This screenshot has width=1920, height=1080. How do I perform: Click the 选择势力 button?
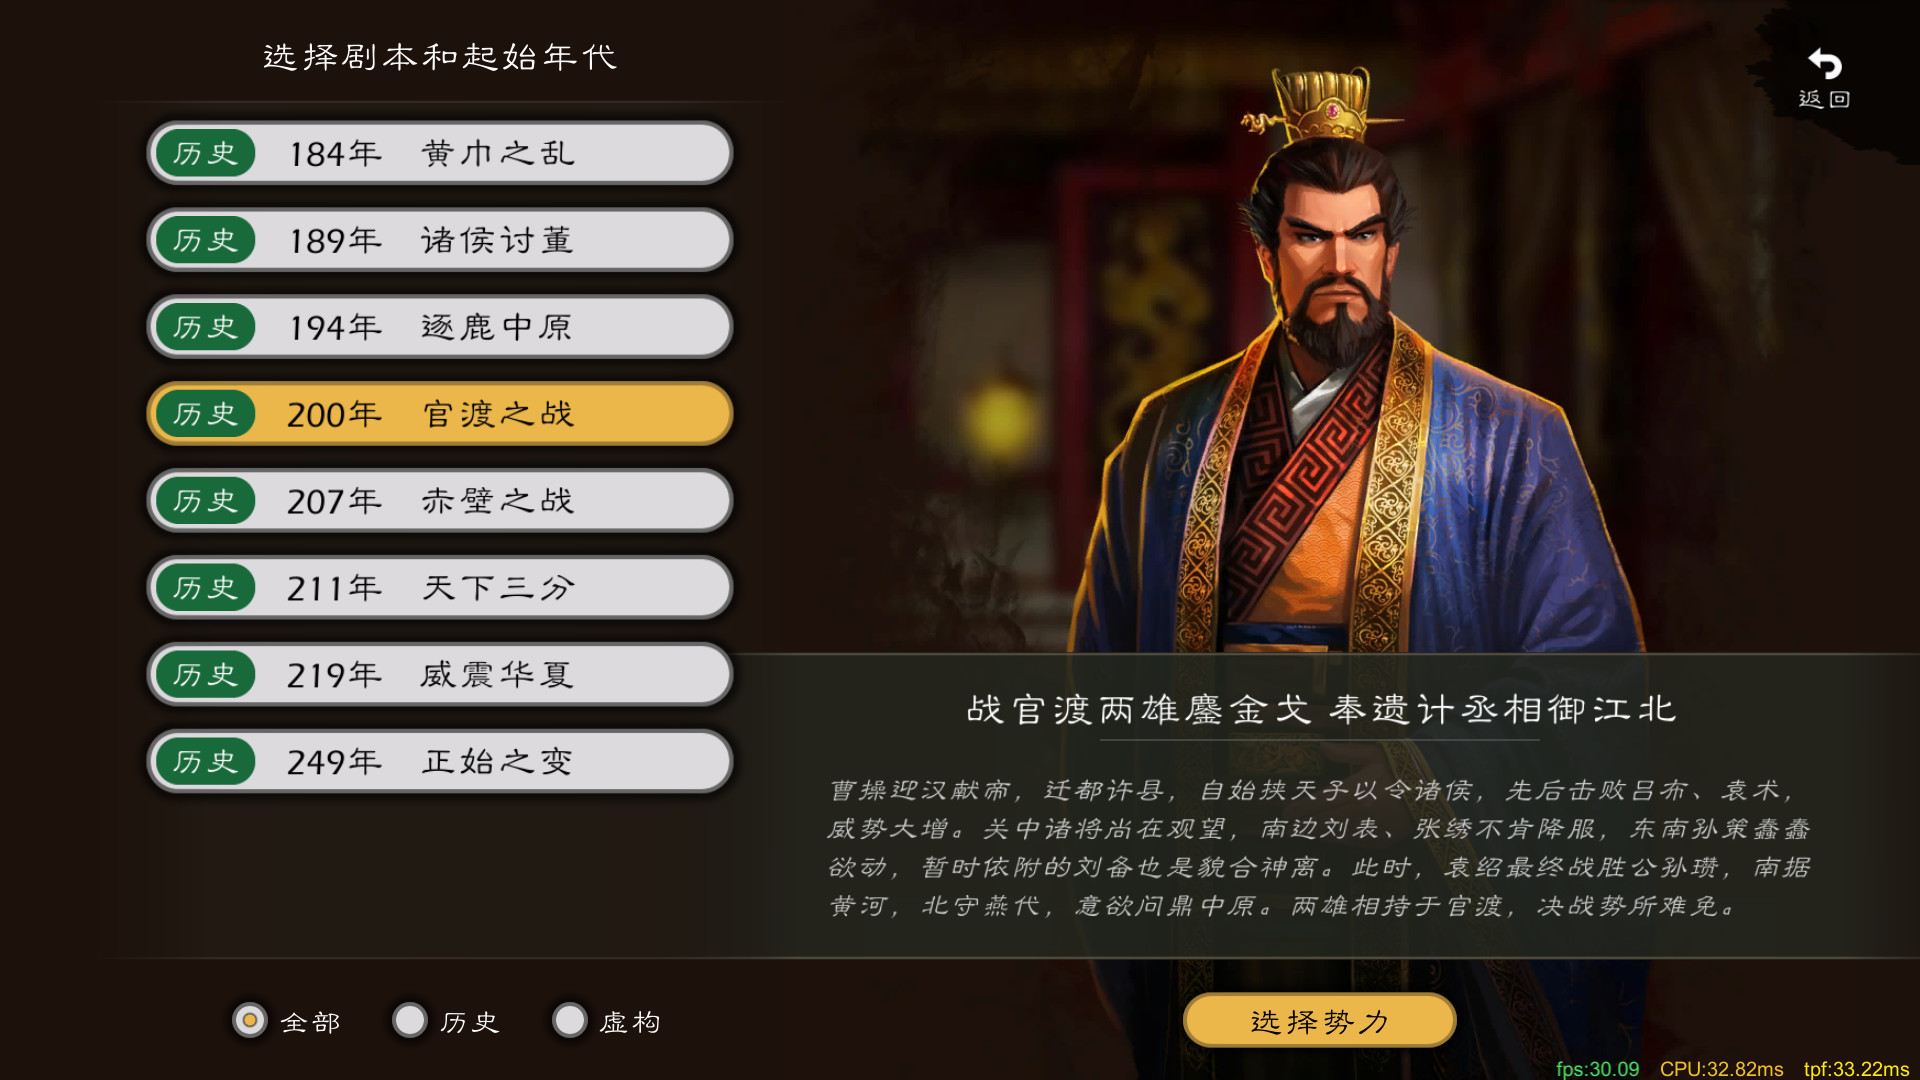[x=1319, y=1021]
